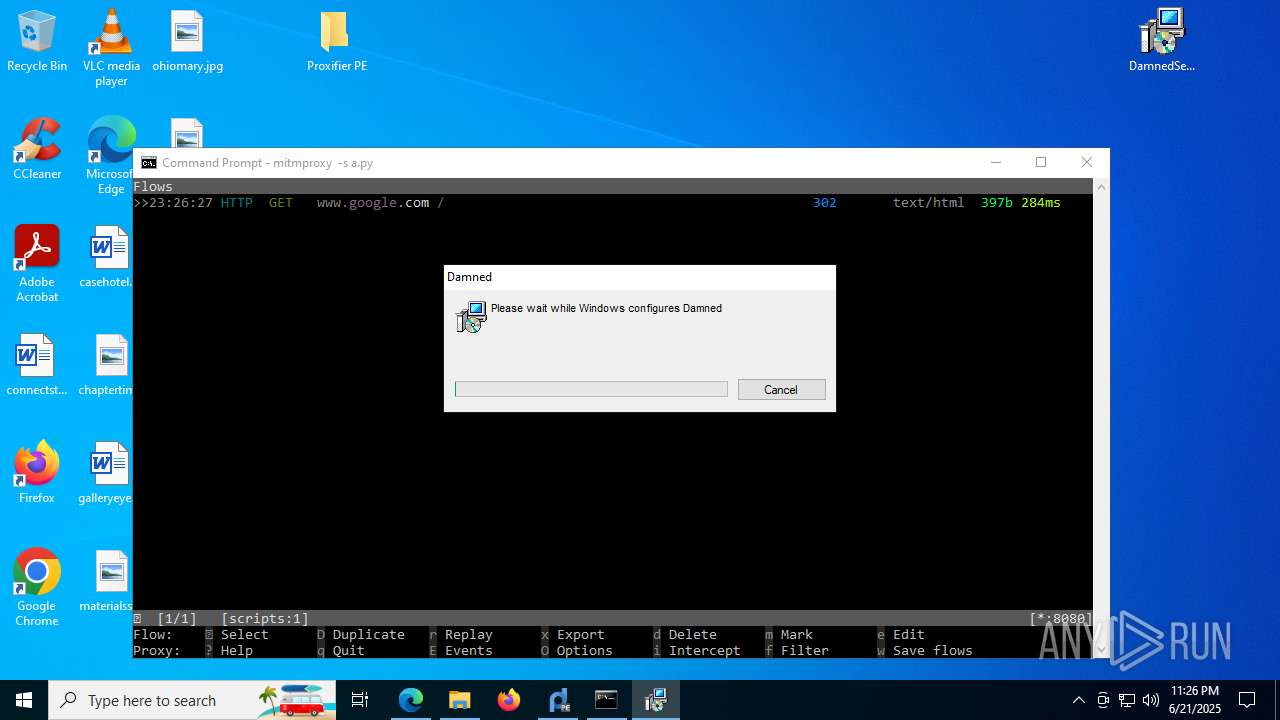Switch to Proxifier PE taskbar app
Image resolution: width=1280 pixels, height=720 pixels.
(558, 700)
